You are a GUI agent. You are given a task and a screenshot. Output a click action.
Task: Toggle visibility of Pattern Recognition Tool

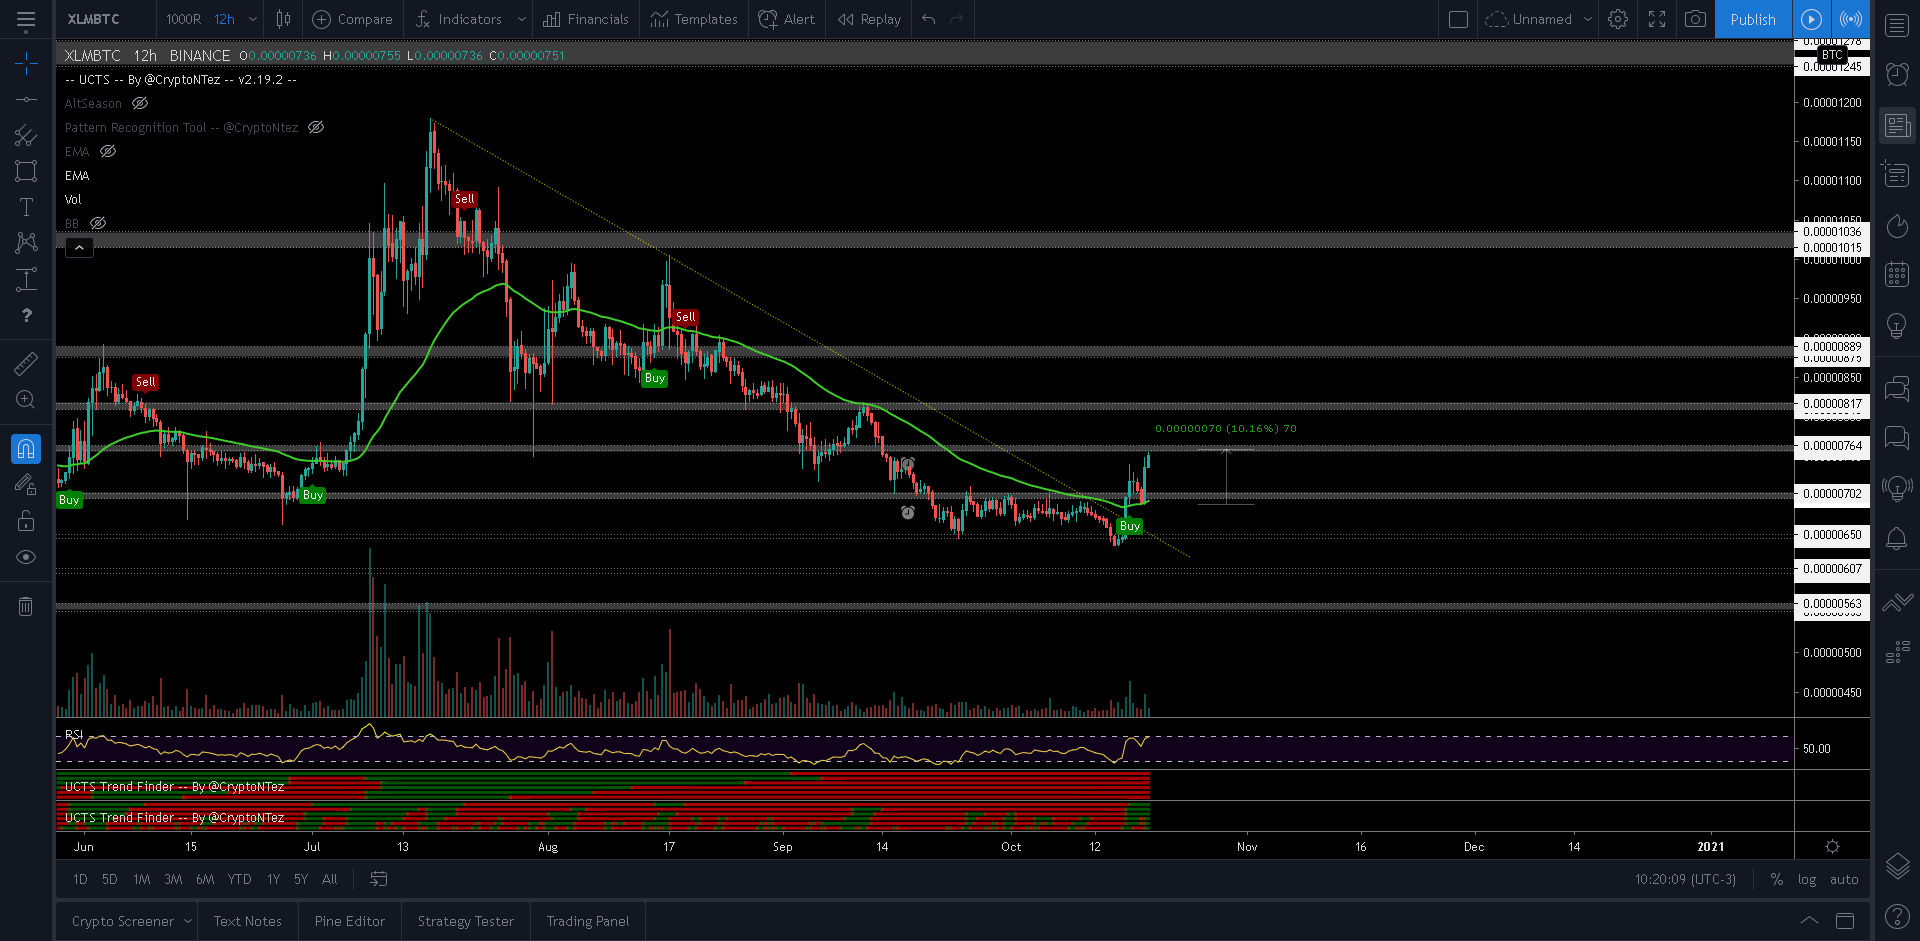coord(316,127)
